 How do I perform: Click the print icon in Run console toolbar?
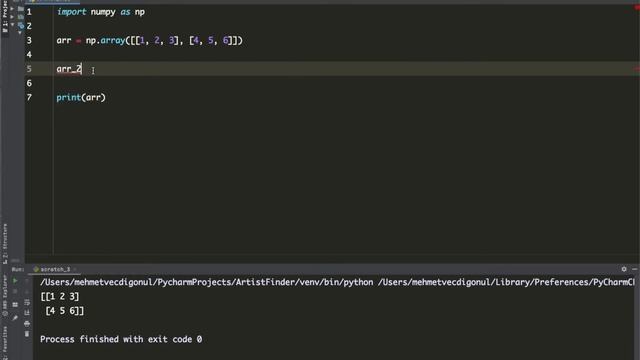point(27,324)
